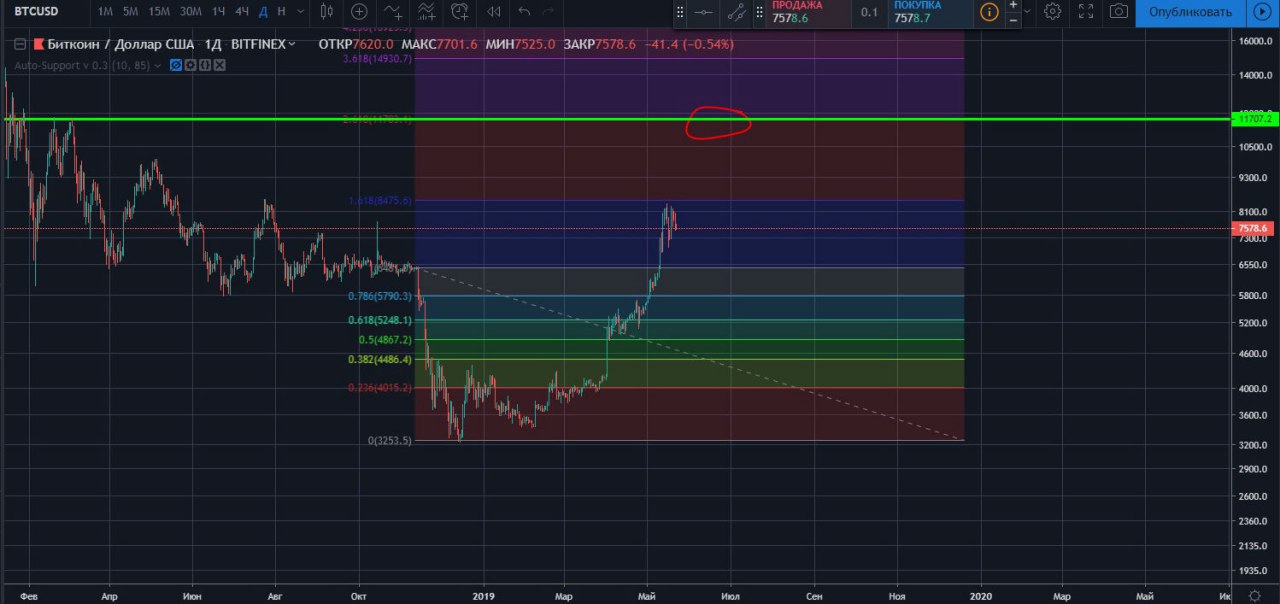Open the financials/strategy templates icon

[427, 11]
